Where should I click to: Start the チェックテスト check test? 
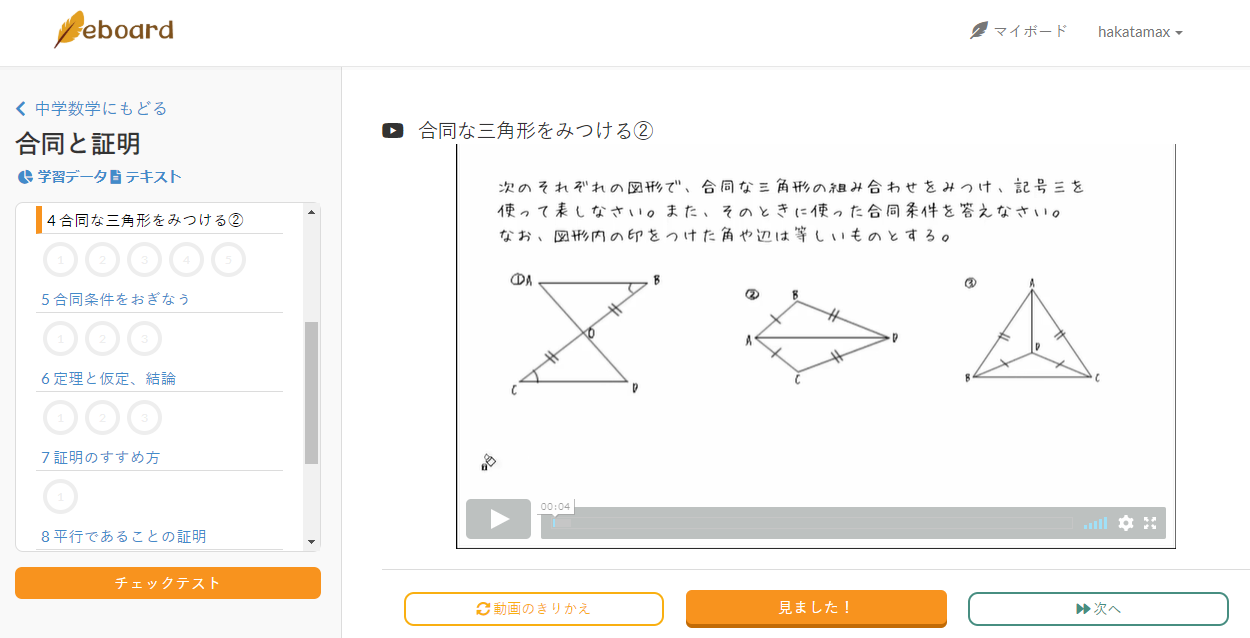[167, 582]
